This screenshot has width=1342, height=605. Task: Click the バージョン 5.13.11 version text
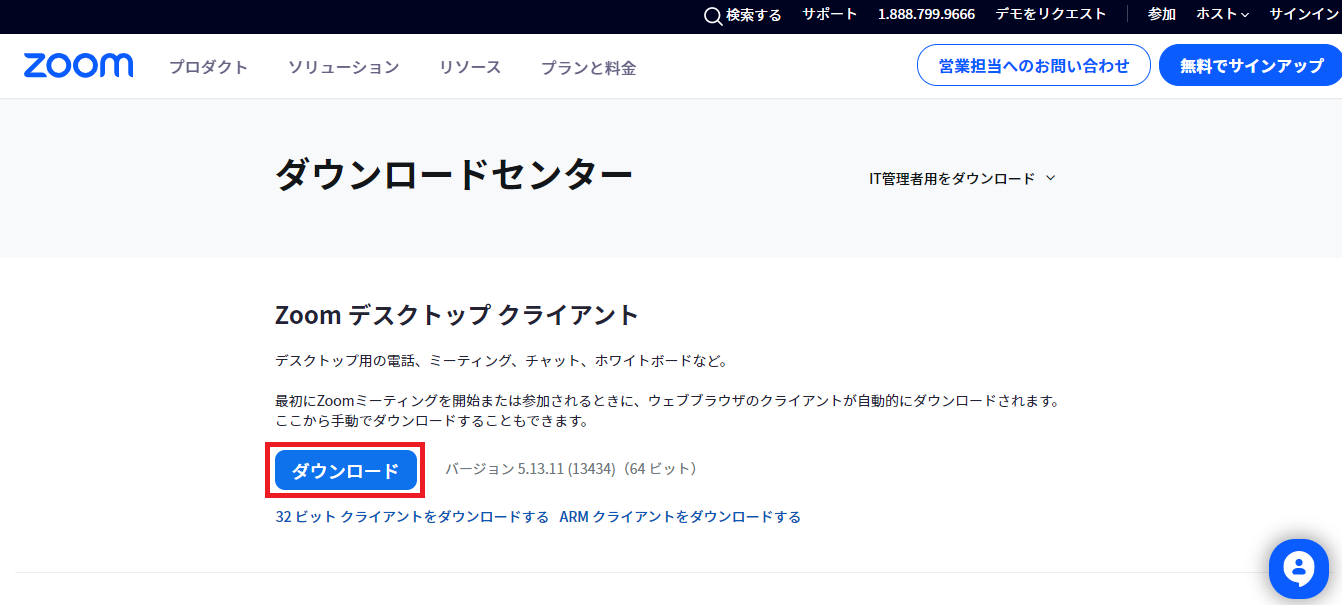click(570, 469)
